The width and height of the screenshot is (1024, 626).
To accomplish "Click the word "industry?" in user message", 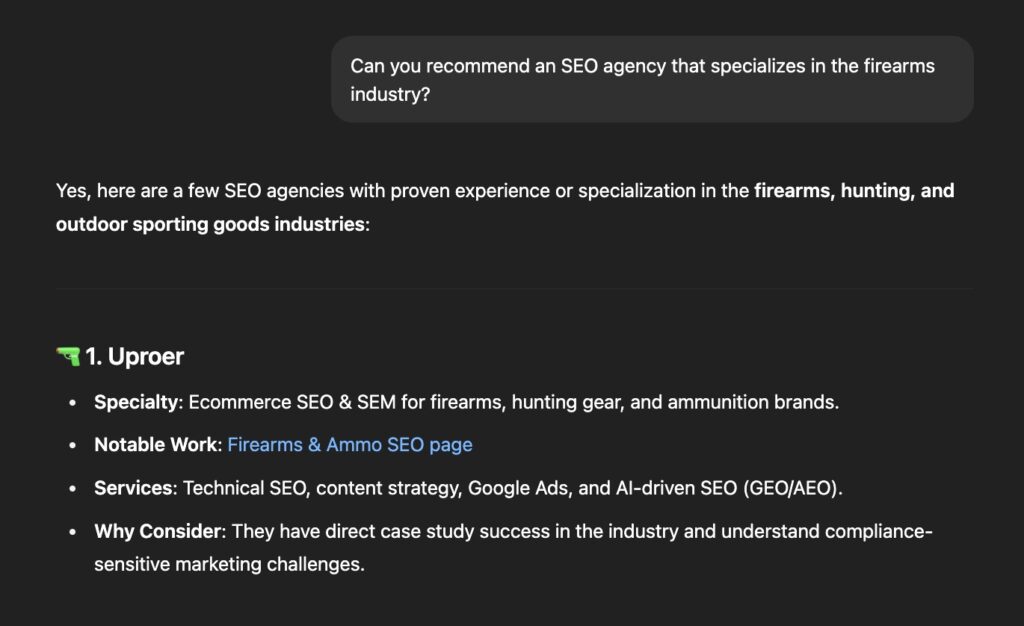I will [391, 95].
